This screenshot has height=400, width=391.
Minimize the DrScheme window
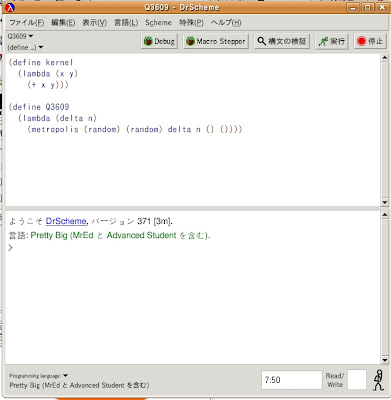354,7
